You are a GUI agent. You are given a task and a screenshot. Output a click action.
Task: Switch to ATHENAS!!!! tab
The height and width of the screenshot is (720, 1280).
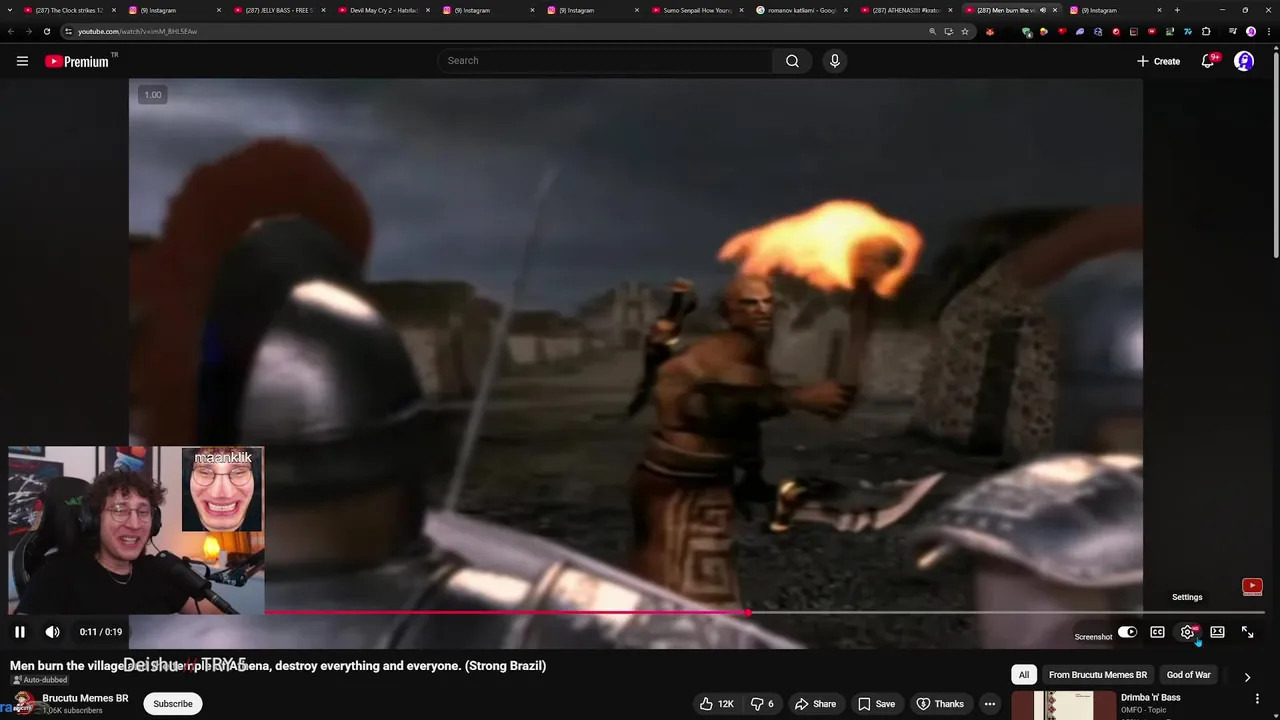906,10
